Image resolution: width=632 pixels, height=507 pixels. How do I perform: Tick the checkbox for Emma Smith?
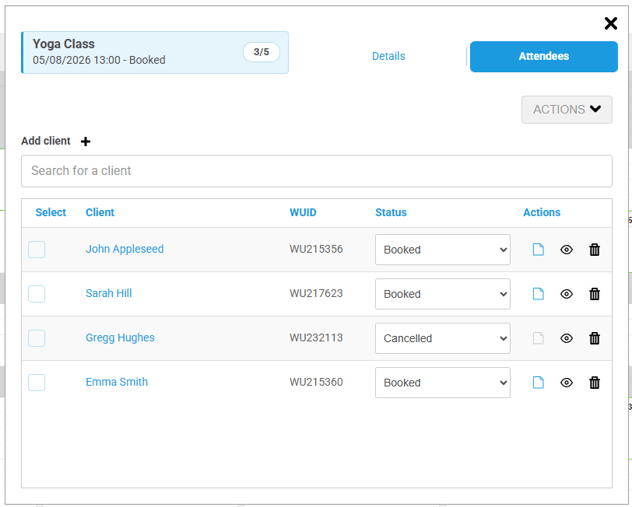(37, 382)
